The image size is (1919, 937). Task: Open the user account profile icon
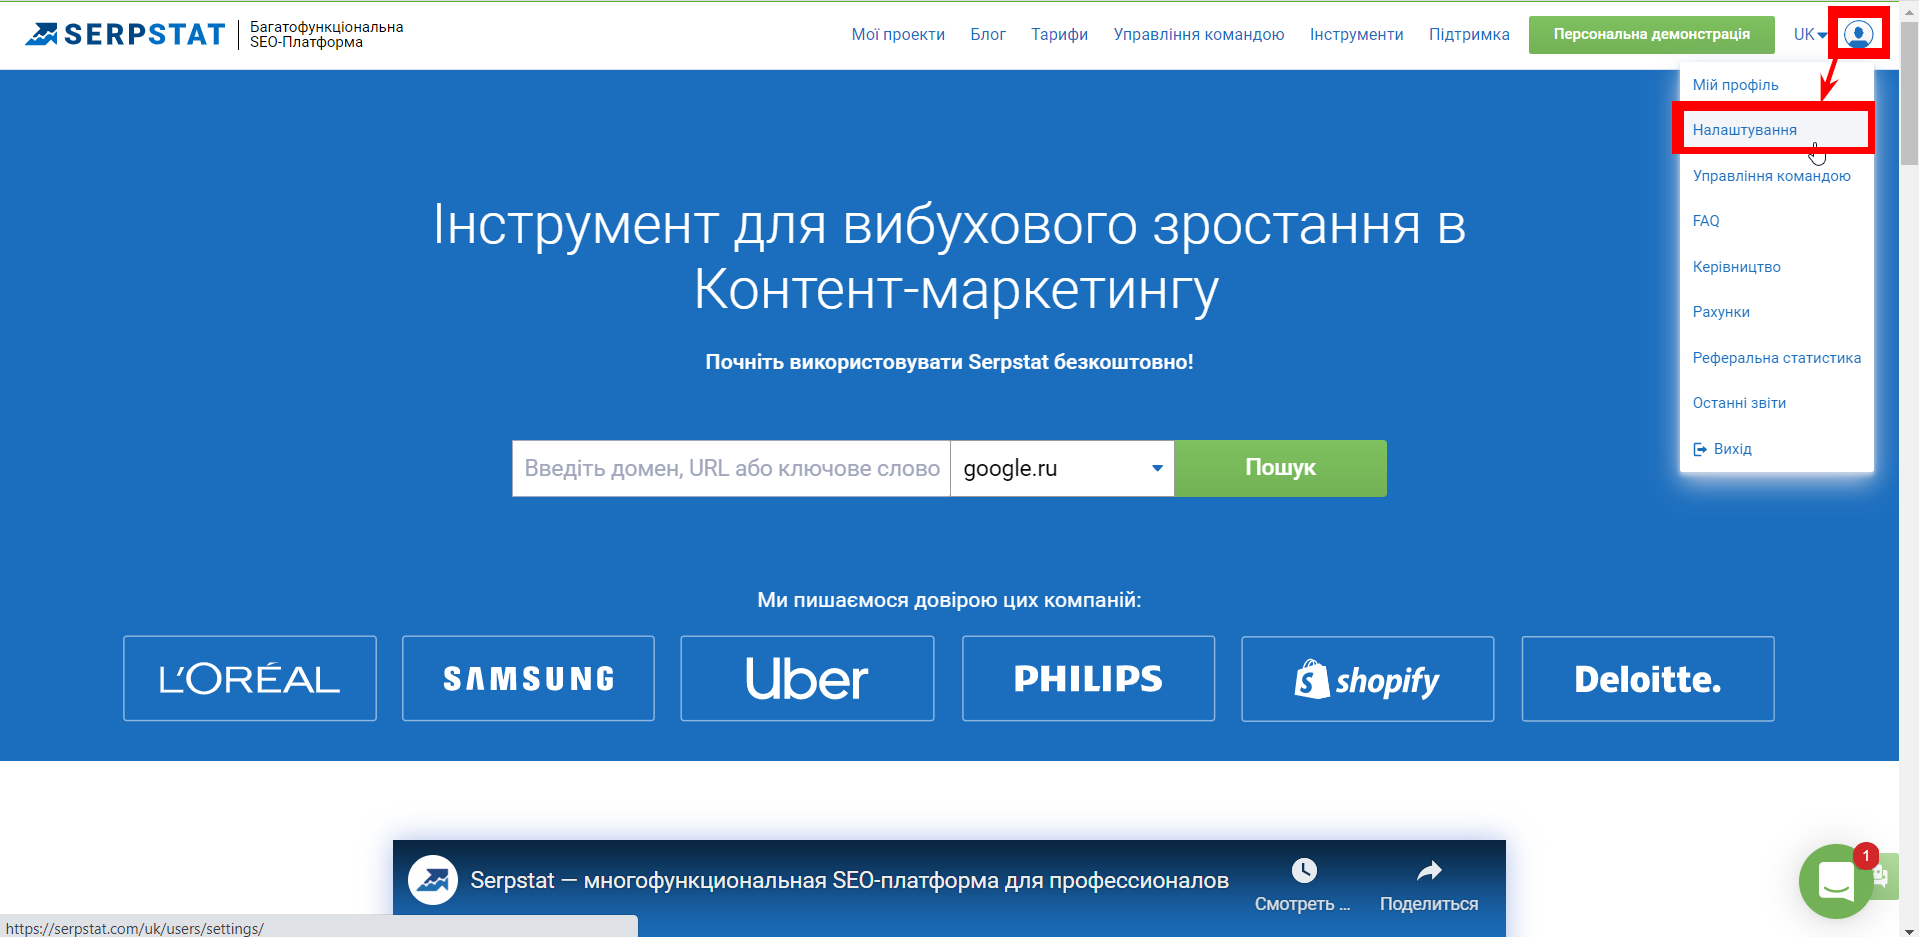click(1858, 33)
